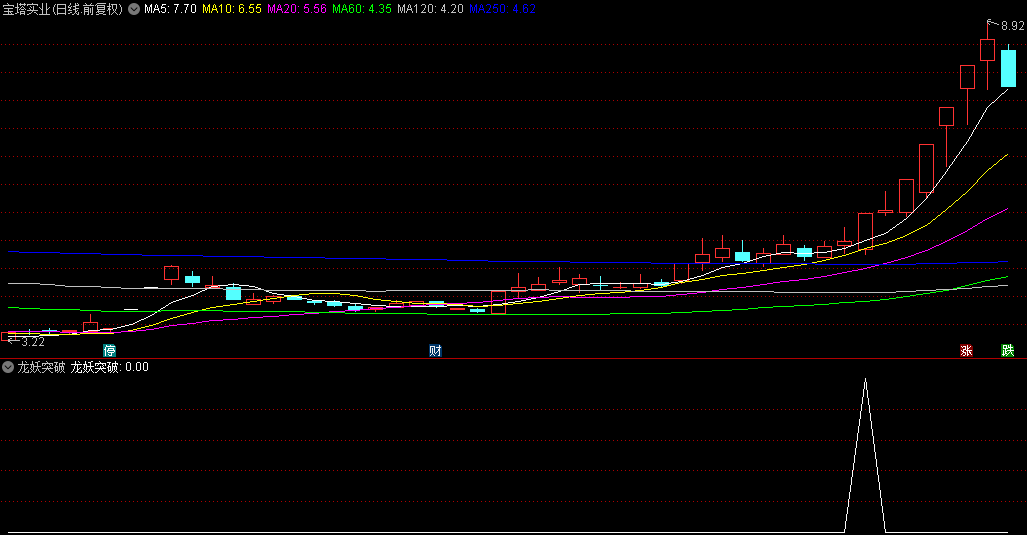
Task: Click the 8.92 high price label
Action: click(1013, 26)
